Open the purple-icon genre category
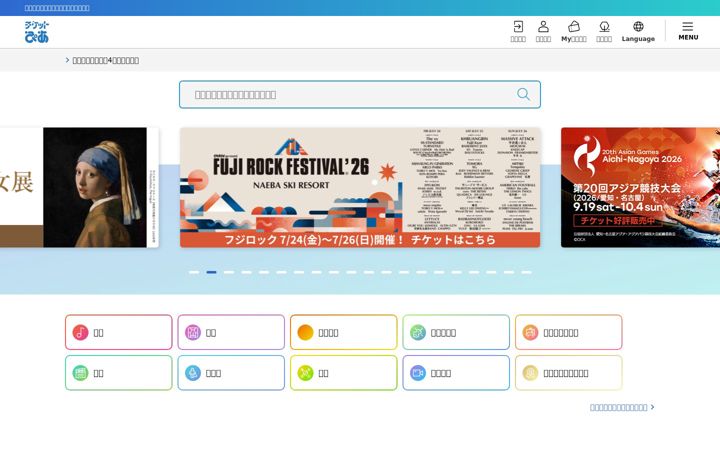This screenshot has height=450, width=720. click(x=231, y=332)
